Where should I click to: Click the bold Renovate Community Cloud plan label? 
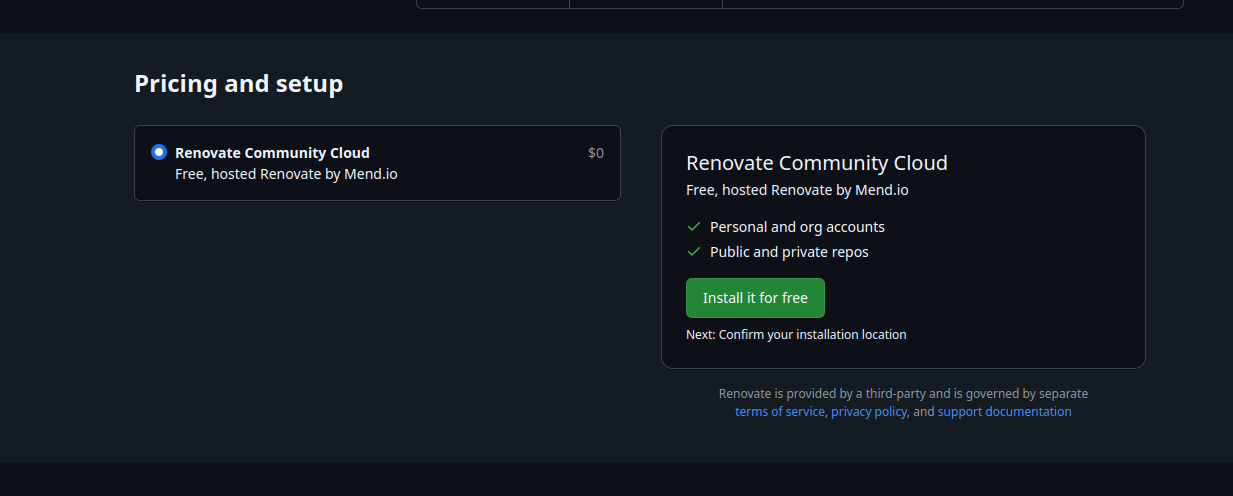[x=272, y=153]
